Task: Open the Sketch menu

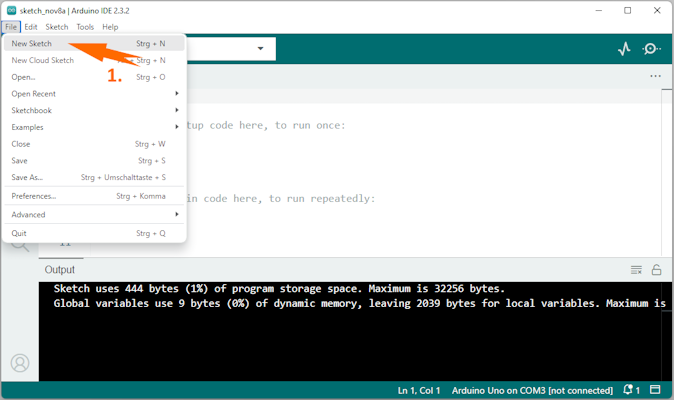Action: (57, 27)
